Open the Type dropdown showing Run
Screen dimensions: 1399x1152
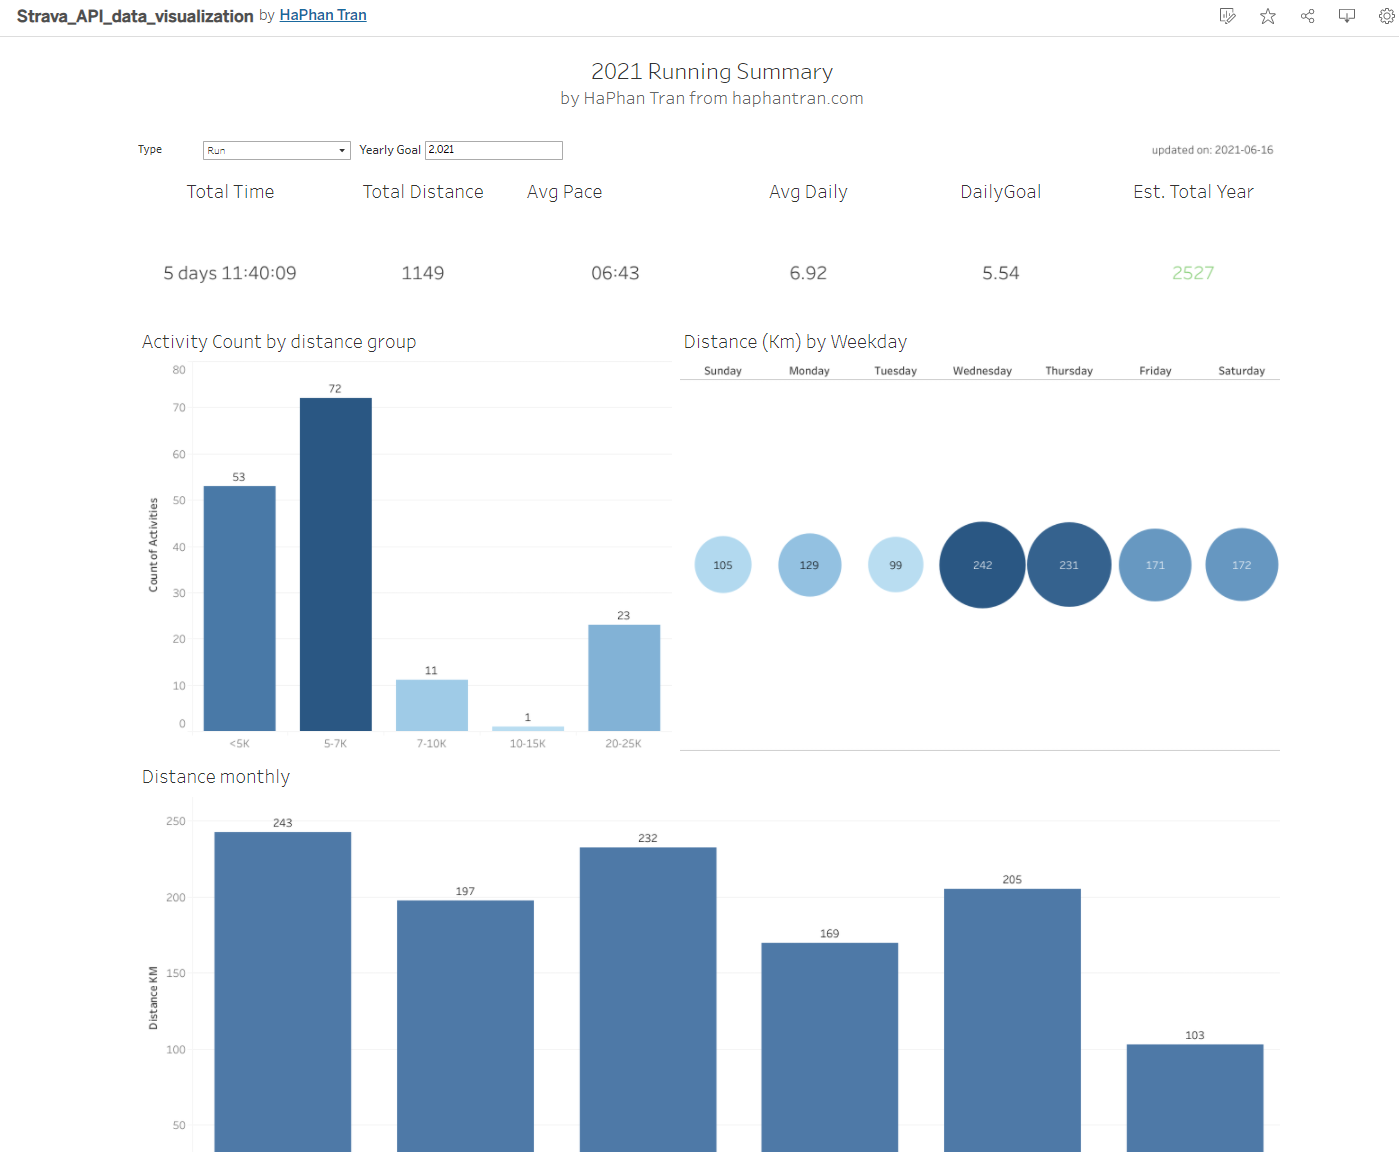pos(277,150)
